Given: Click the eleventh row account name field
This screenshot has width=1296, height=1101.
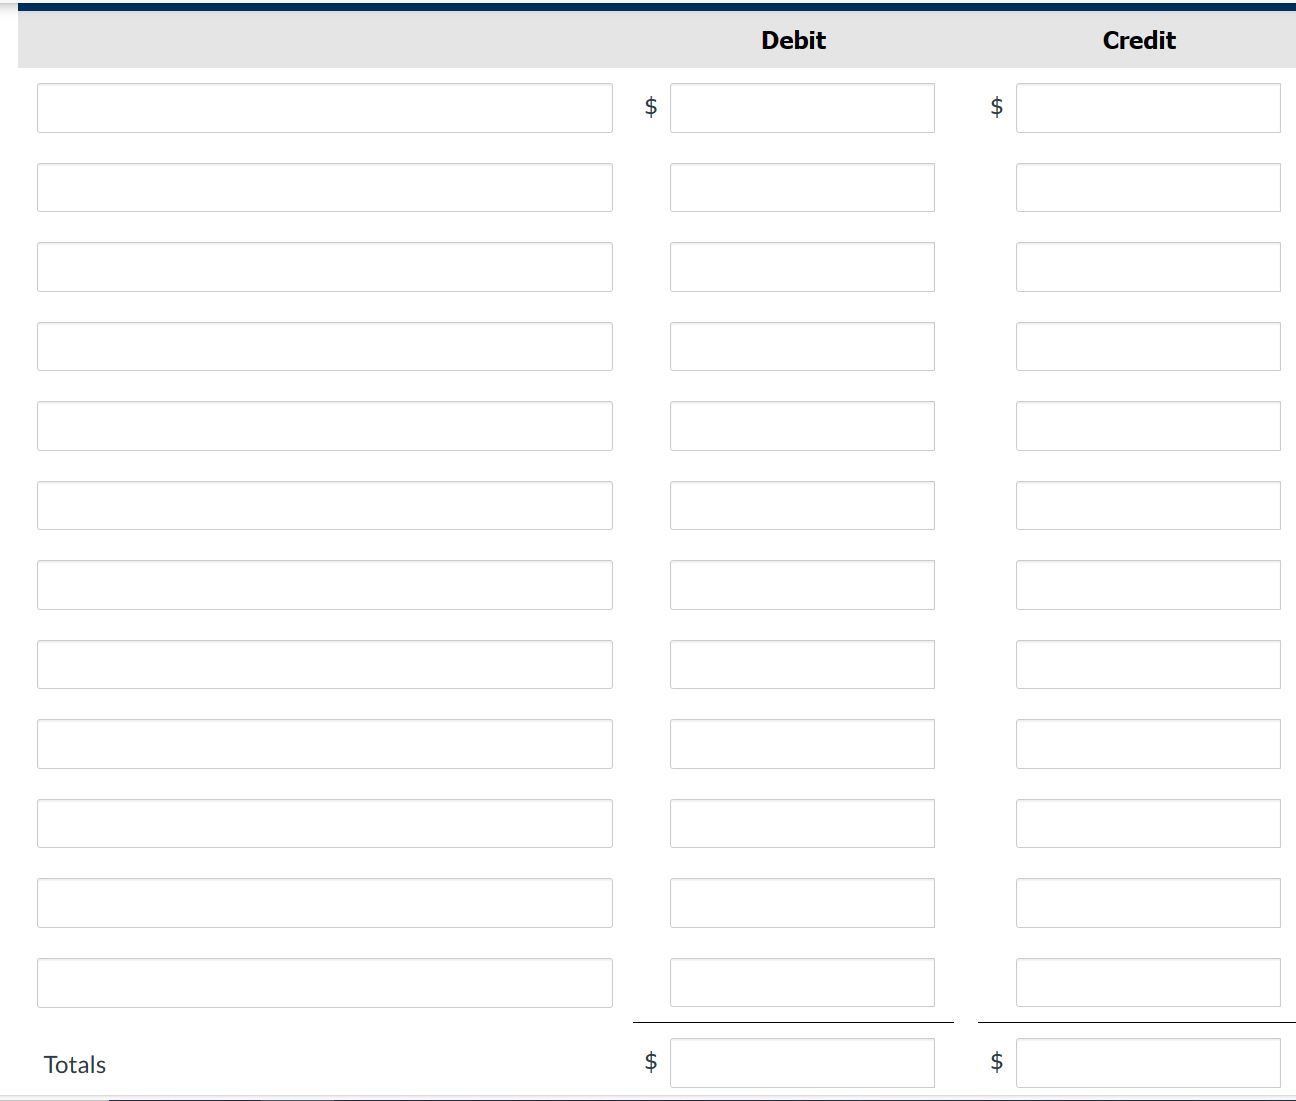Looking at the screenshot, I should point(324,903).
